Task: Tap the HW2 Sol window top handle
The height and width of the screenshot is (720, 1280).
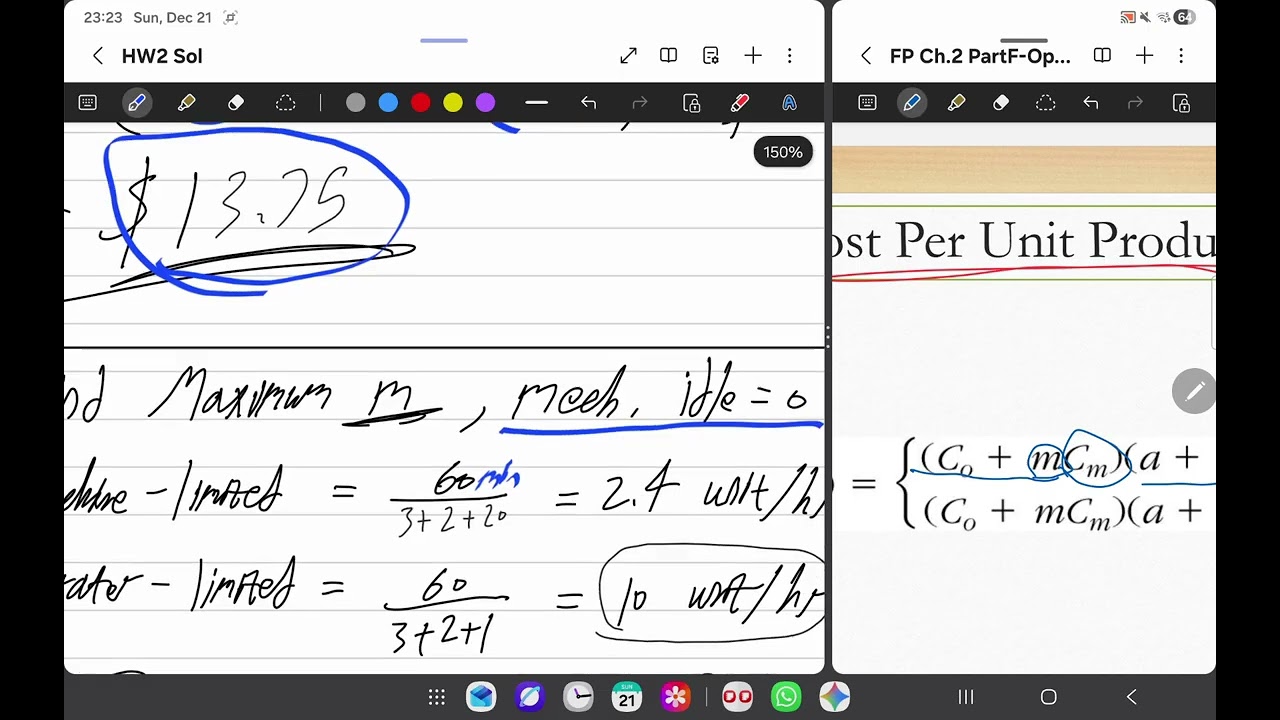Action: click(444, 41)
